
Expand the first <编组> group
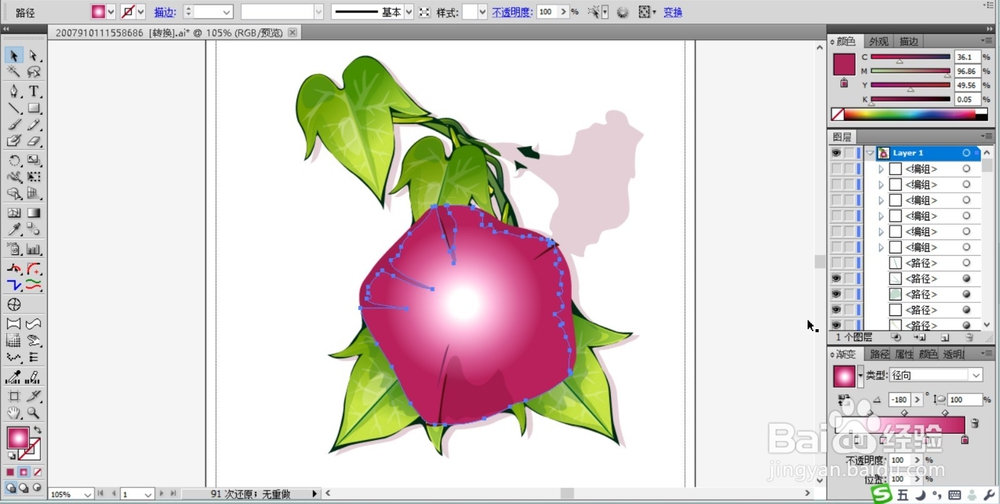(881, 169)
